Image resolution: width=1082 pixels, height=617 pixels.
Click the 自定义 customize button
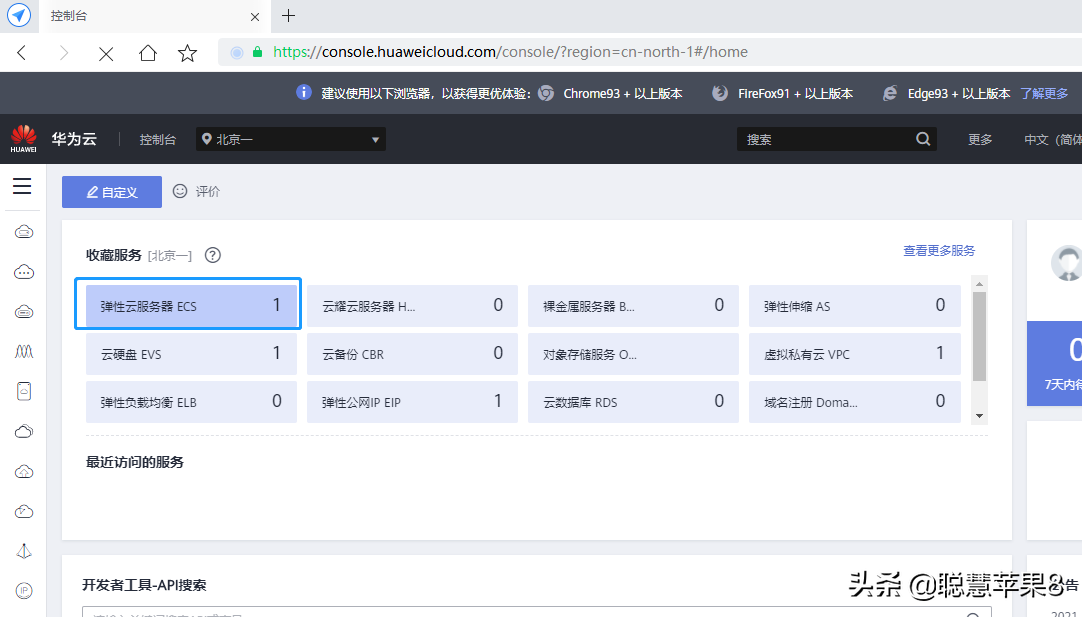pyautogui.click(x=112, y=192)
